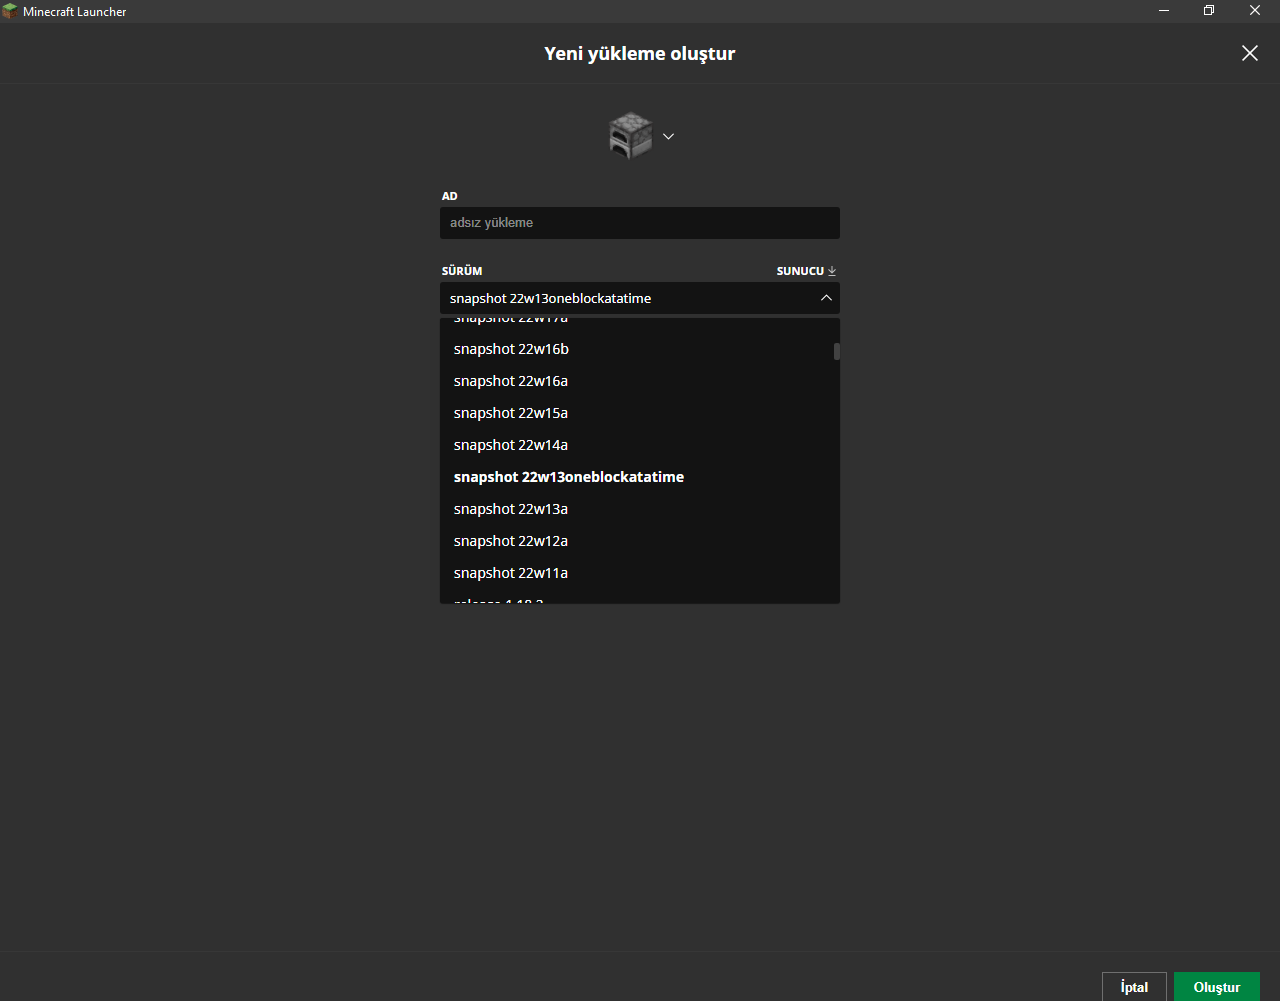Click the İptal button
The width and height of the screenshot is (1280, 1001).
[x=1133, y=986]
